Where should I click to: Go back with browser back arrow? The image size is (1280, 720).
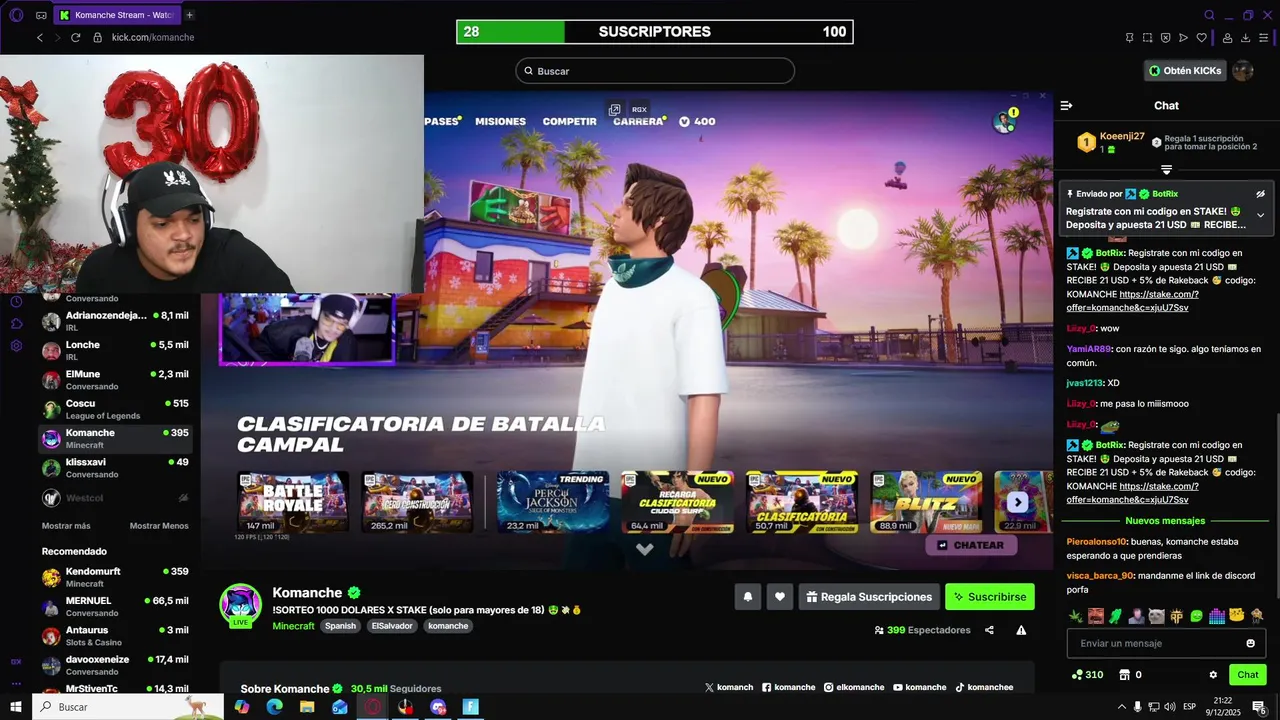[x=40, y=37]
